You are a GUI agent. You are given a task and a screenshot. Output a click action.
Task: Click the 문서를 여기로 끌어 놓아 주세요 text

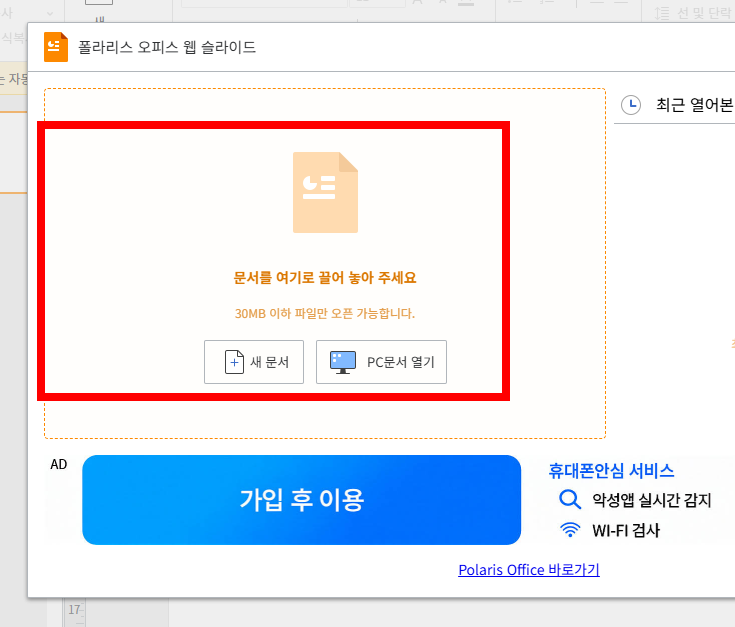point(325,277)
